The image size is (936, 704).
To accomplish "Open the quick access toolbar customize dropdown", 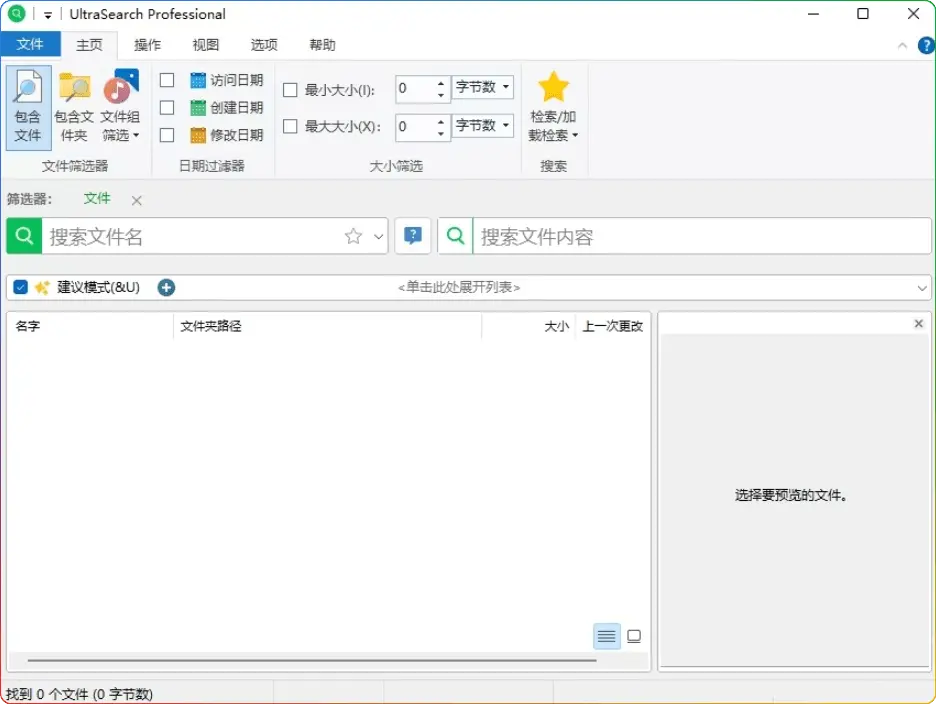I will tap(48, 14).
